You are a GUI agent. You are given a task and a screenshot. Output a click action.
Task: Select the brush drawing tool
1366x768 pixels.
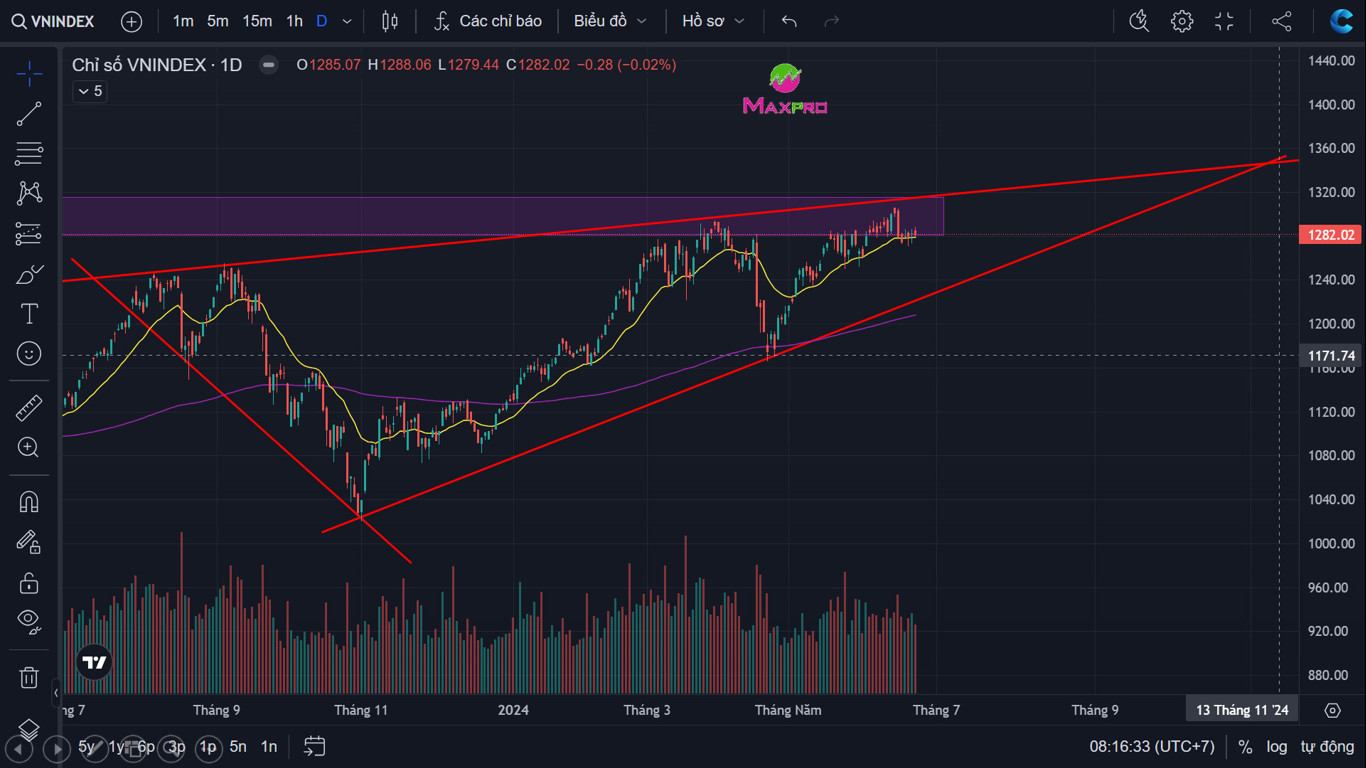point(29,274)
